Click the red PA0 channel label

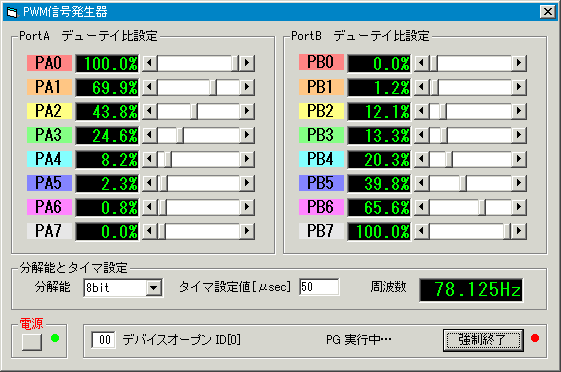pyautogui.click(x=49, y=63)
